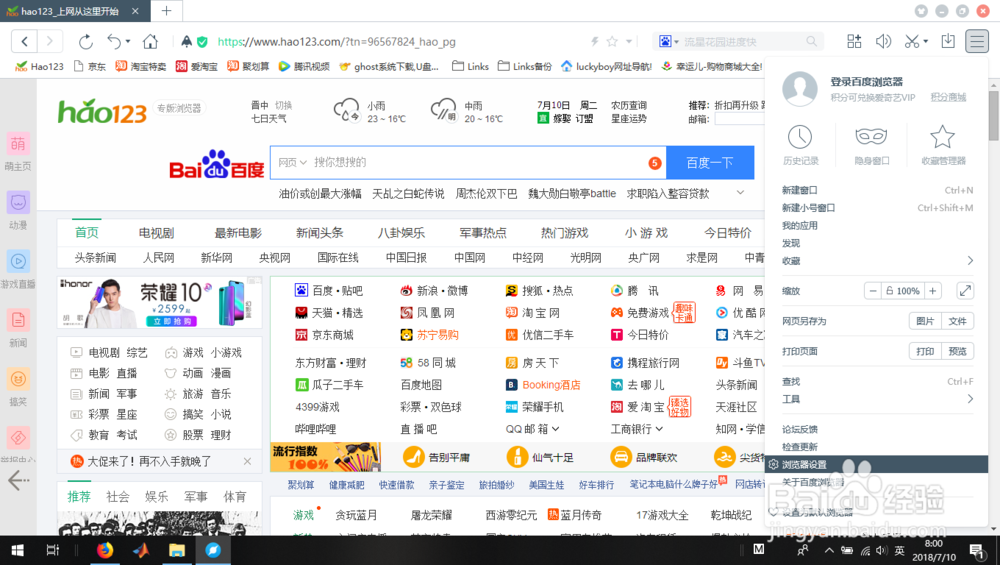Decrease zoom with minus button
The image size is (1000, 565).
872,291
